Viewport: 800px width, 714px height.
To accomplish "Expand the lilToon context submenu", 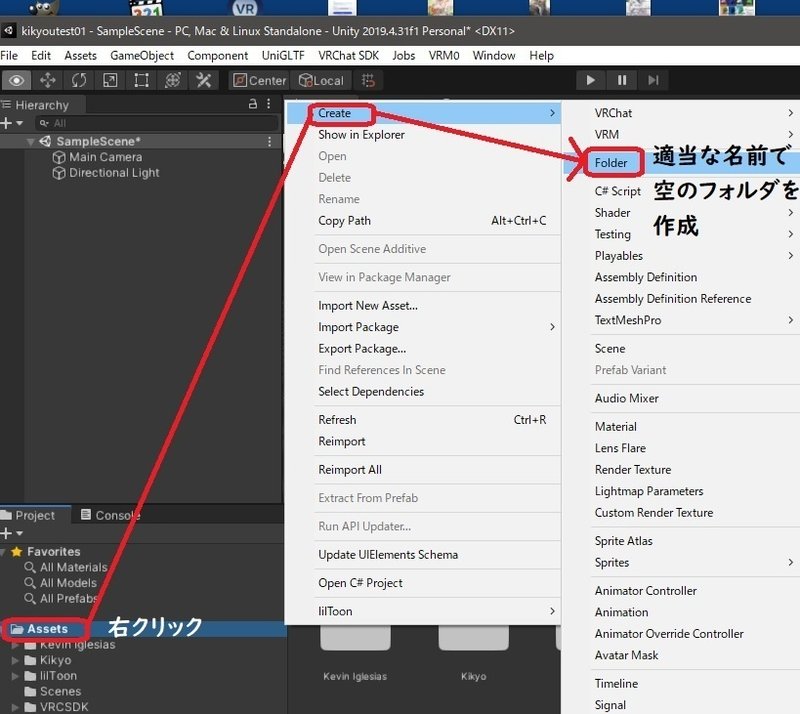I will (424, 611).
